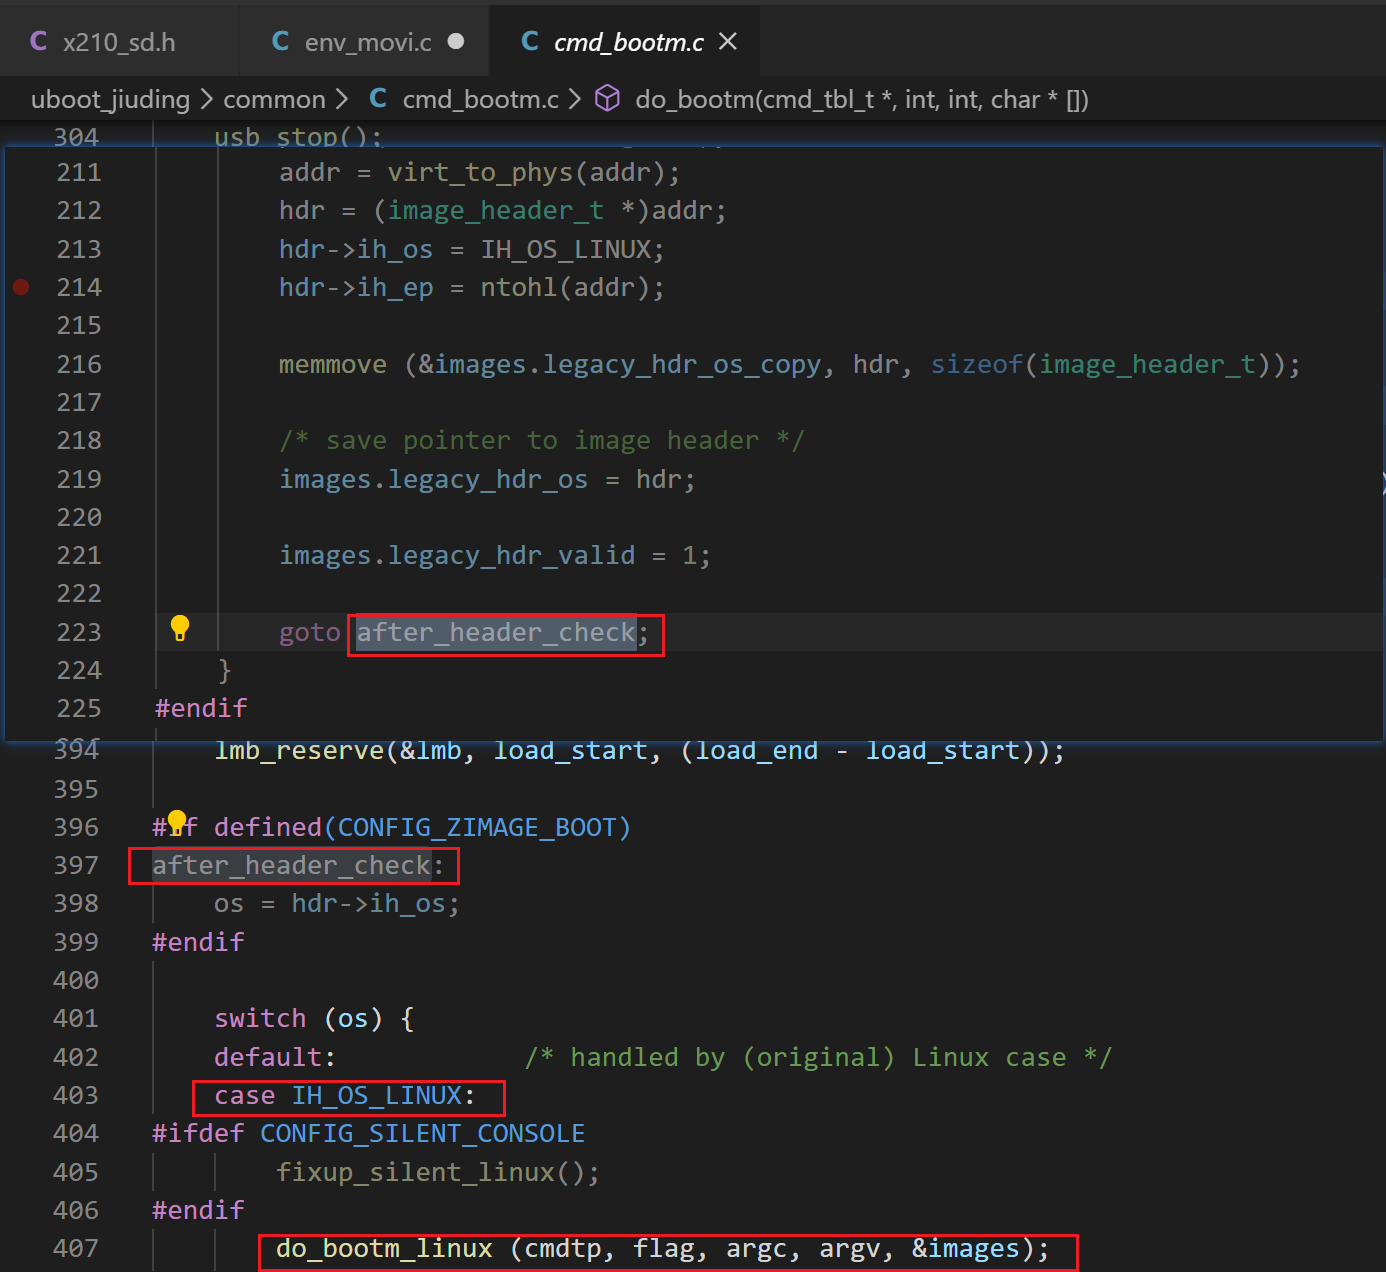Image resolution: width=1386 pixels, height=1272 pixels.
Task: Click images.legacy_hdr_valid on line 221
Action: [x=457, y=556]
